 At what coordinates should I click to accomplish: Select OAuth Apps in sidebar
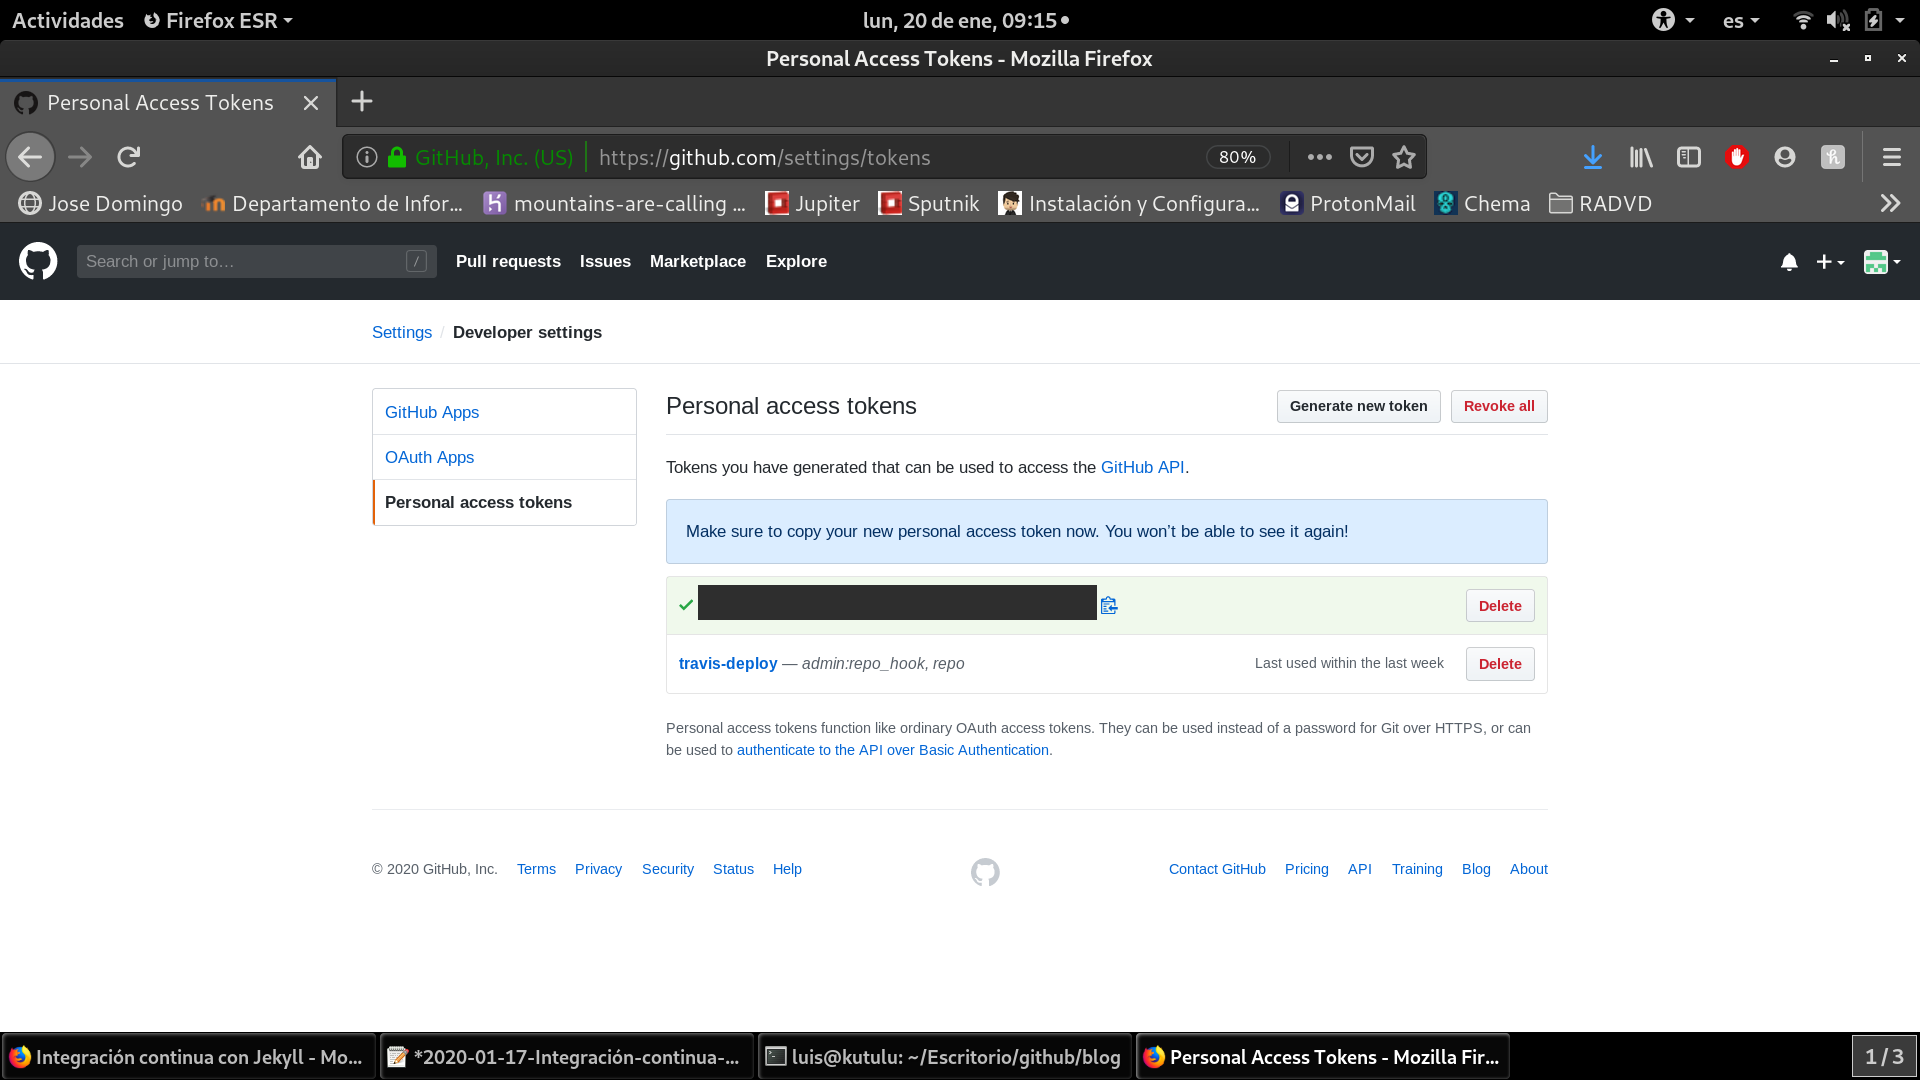[x=429, y=457]
